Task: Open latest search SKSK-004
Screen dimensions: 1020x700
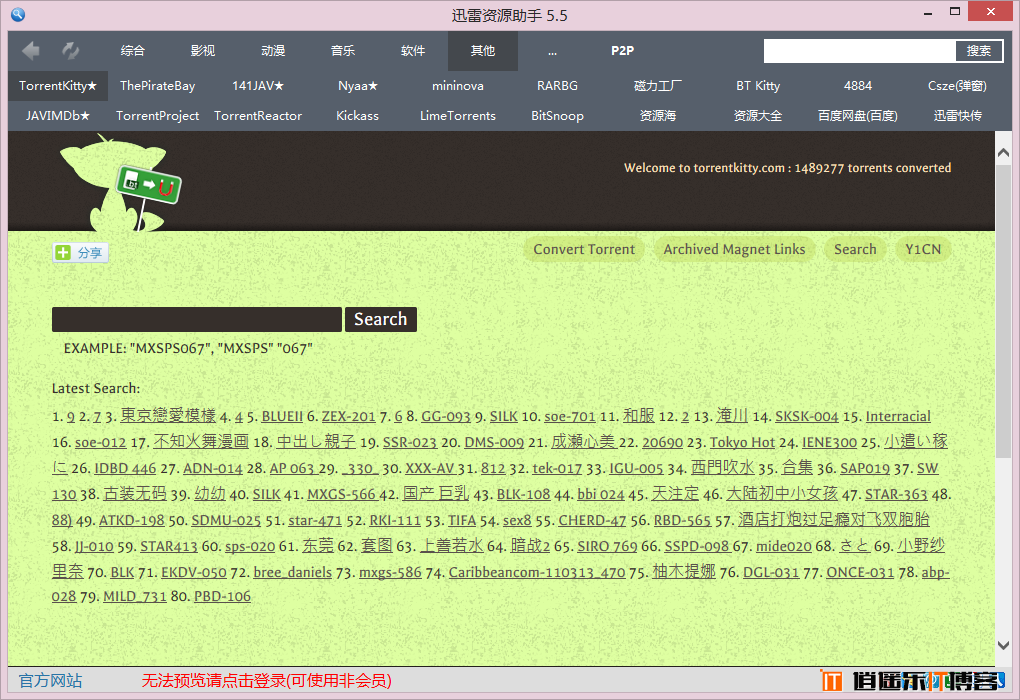Action: pyautogui.click(x=807, y=416)
